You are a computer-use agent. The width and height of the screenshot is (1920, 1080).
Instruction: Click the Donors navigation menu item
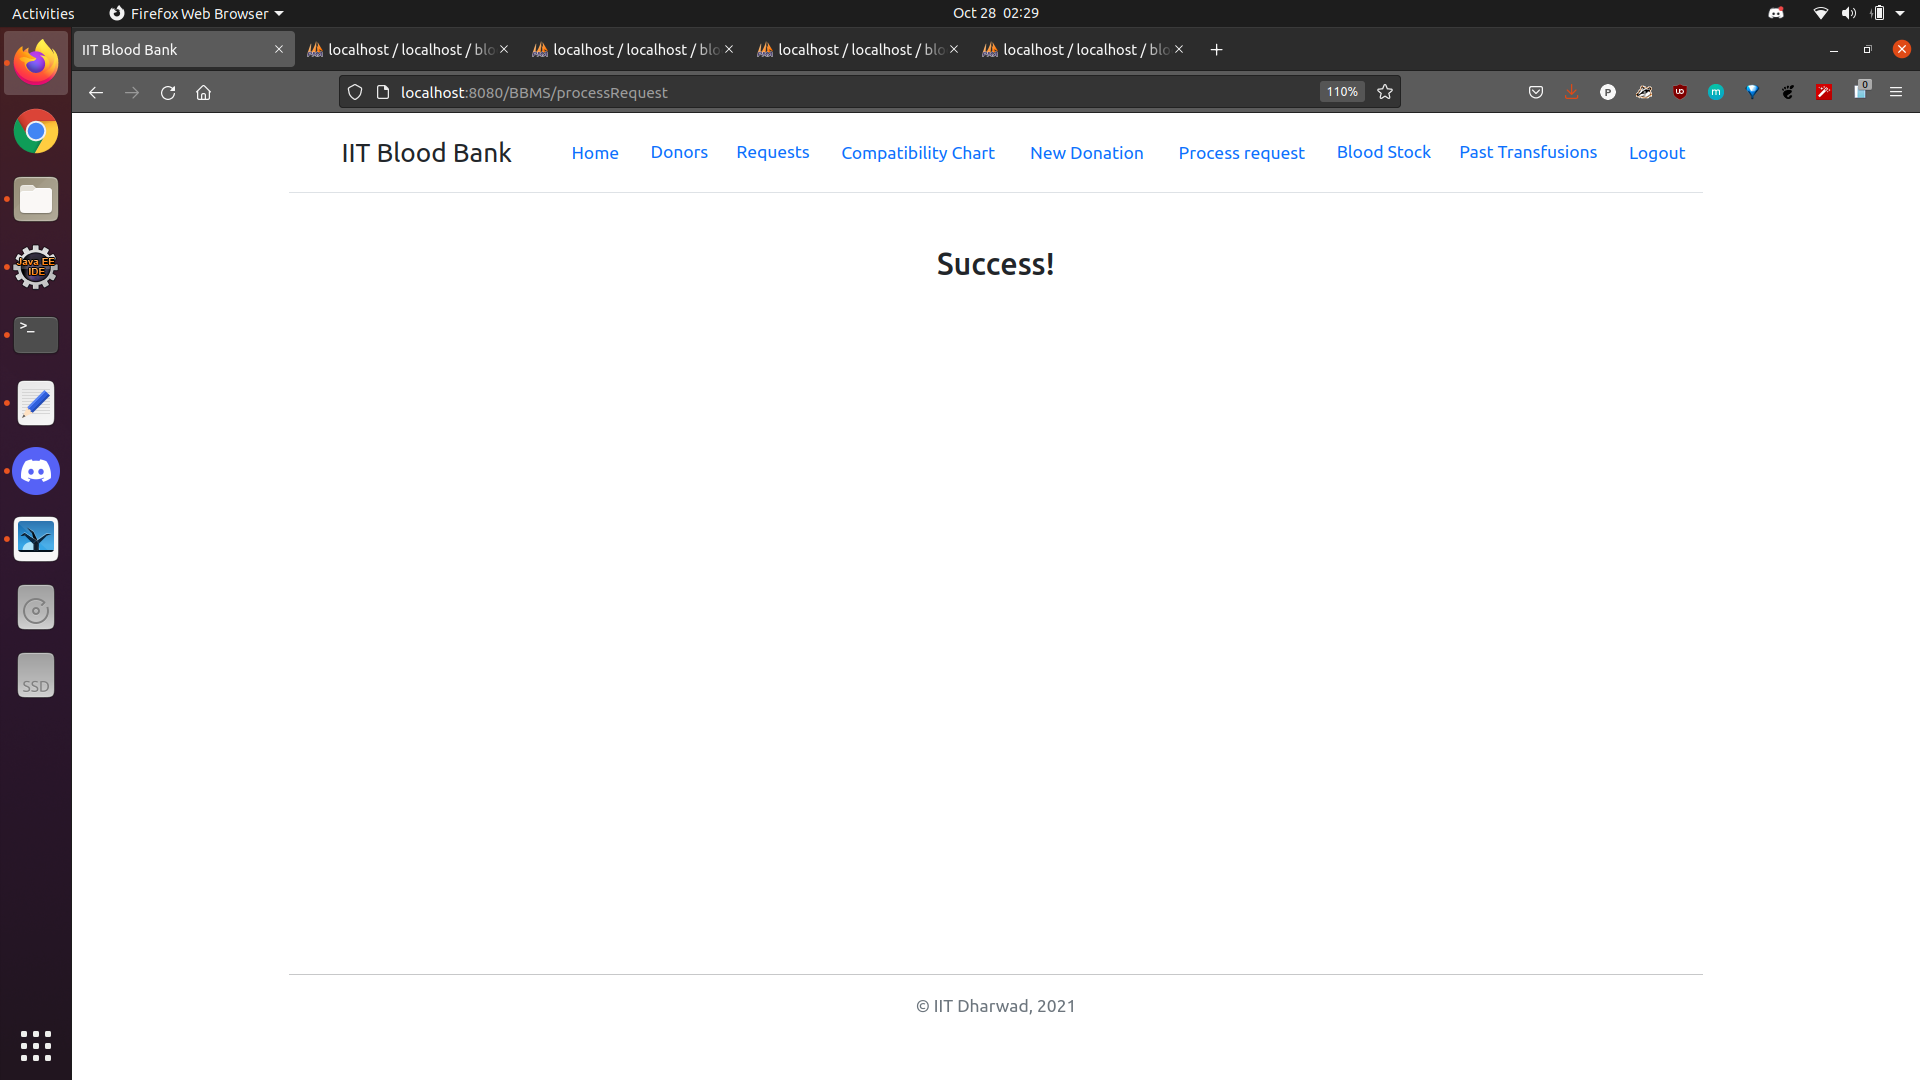679,152
